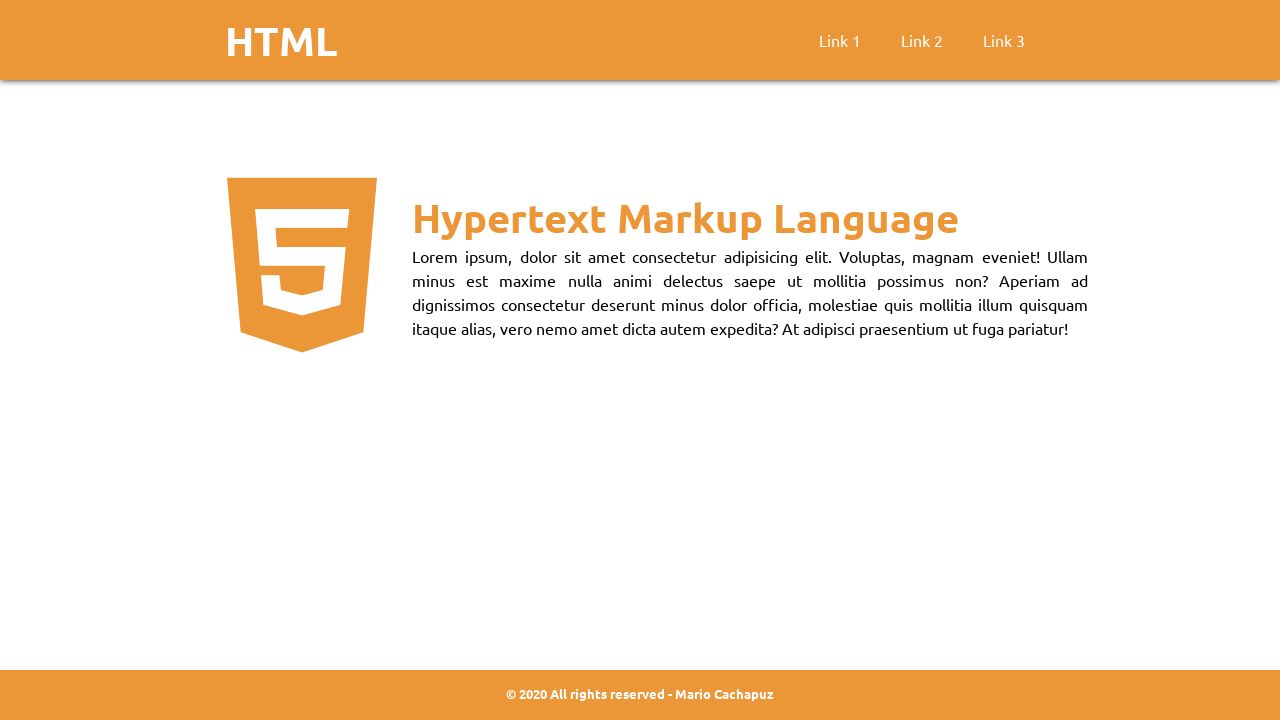Click the orange footer bar background
The image size is (1280, 720).
click(200, 693)
